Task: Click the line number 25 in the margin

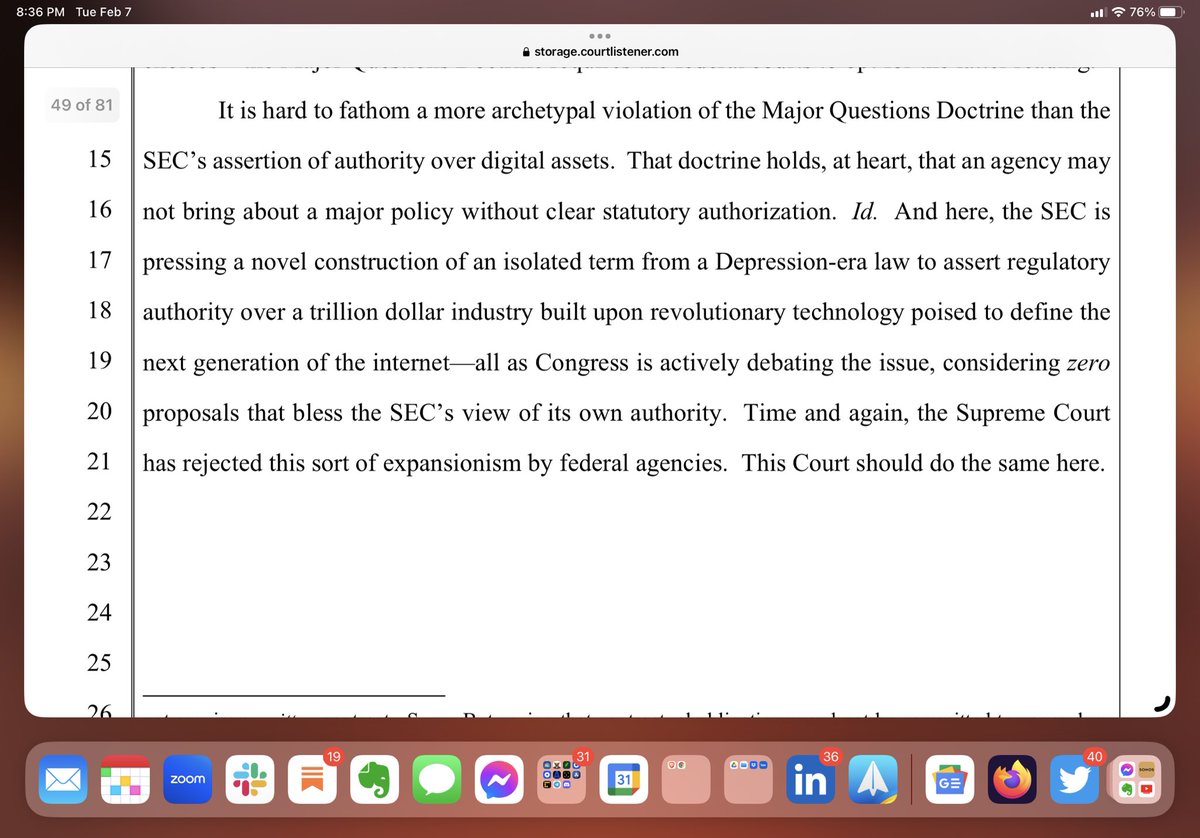Action: click(100, 663)
